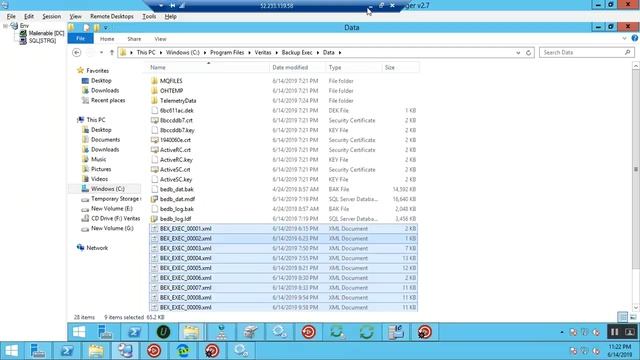Switch to Home ribbon tab
The width and height of the screenshot is (640, 360).
pyautogui.click(x=107, y=39)
